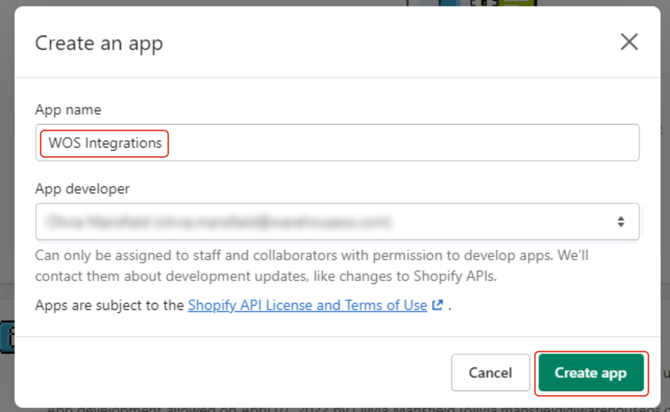The image size is (670, 412).
Task: Click the empty space right of WOS Integrations
Action: pyautogui.click(x=400, y=143)
